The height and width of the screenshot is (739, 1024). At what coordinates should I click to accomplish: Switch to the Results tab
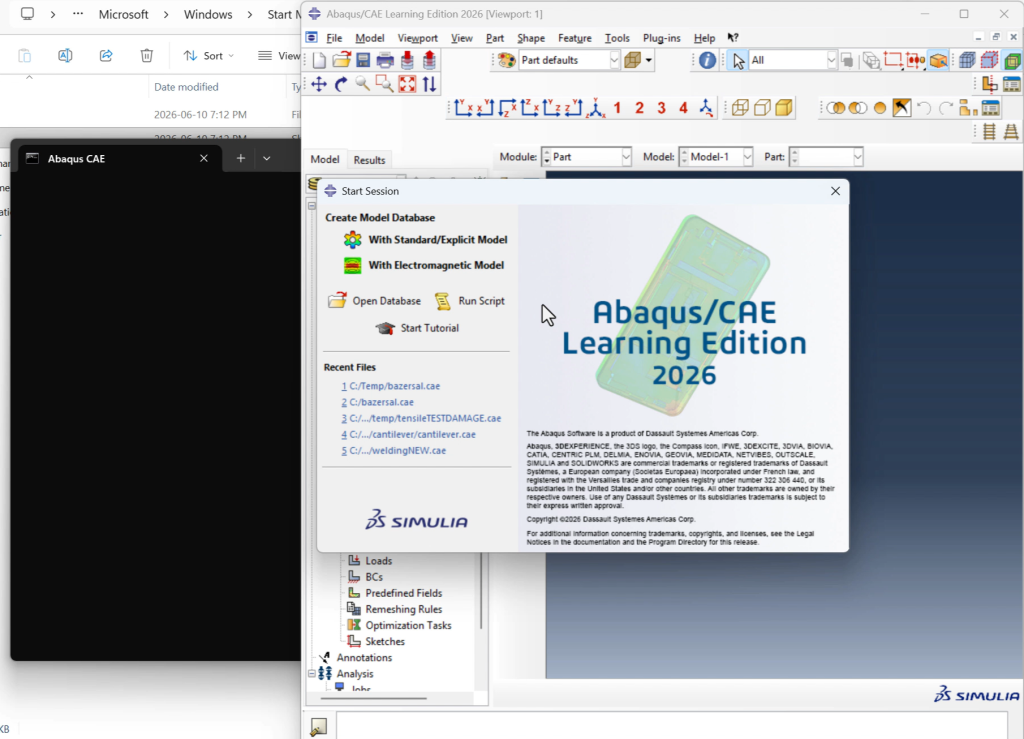pyautogui.click(x=369, y=160)
